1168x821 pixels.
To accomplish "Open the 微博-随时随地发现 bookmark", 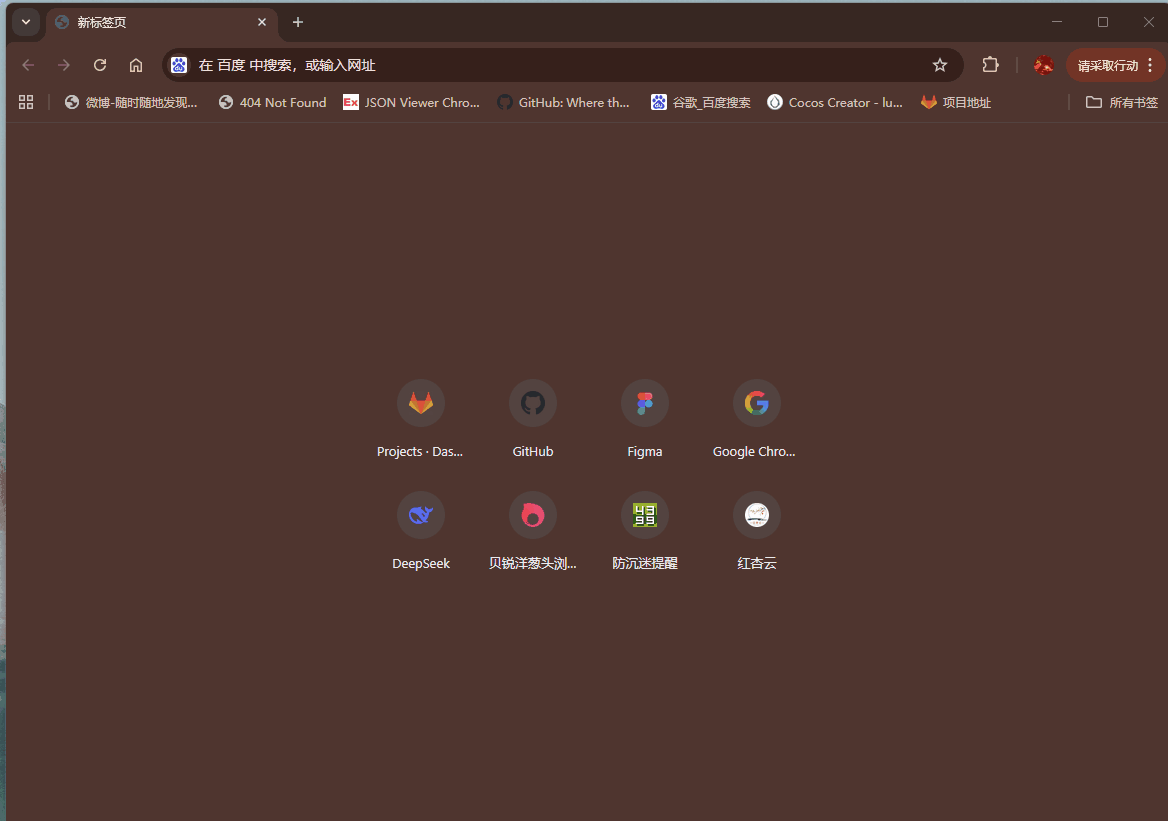I will tap(131, 102).
